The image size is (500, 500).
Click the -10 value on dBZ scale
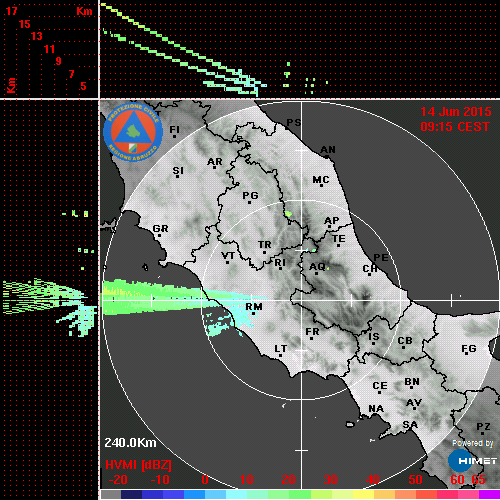click(x=160, y=480)
